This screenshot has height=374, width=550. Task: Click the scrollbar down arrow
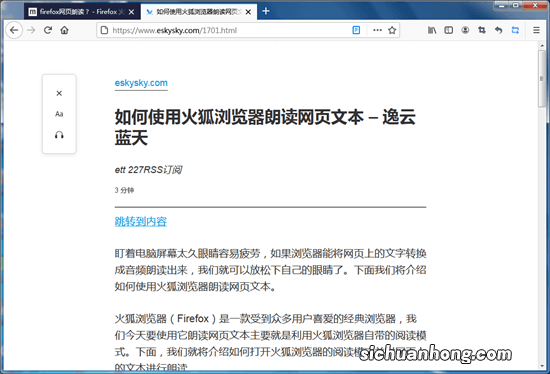point(542,366)
